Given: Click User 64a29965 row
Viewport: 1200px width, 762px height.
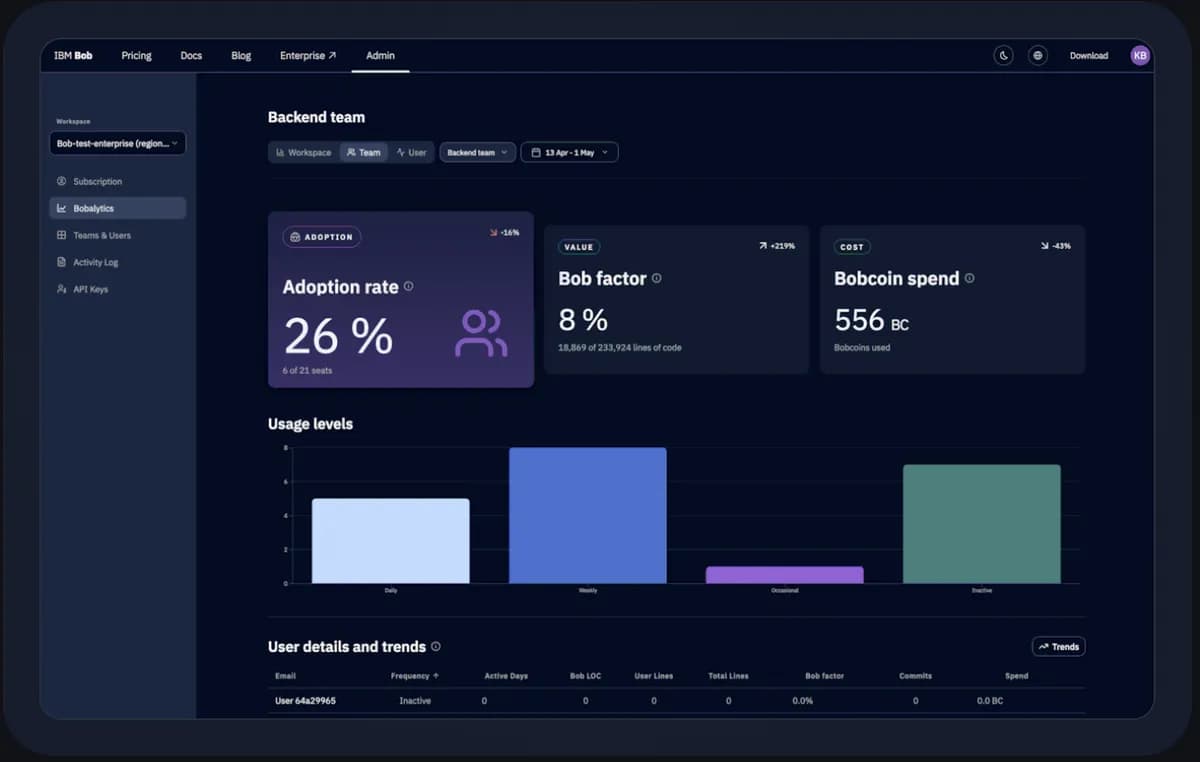Looking at the screenshot, I should click(x=675, y=701).
